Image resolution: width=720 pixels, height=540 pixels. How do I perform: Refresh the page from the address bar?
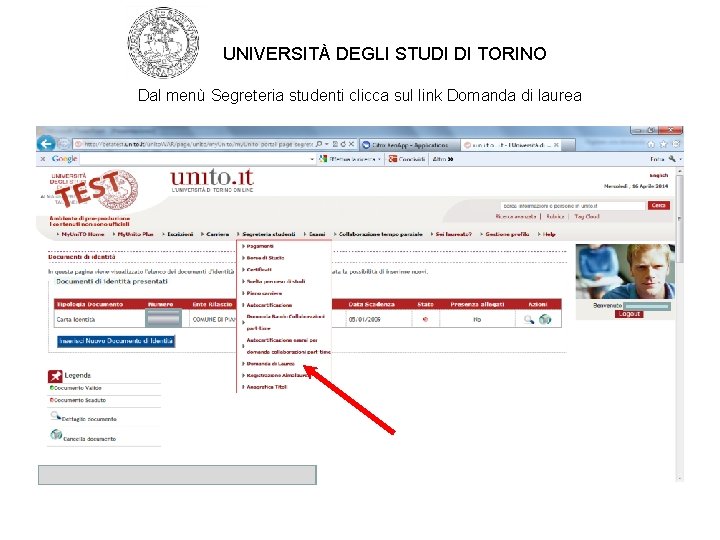point(343,144)
